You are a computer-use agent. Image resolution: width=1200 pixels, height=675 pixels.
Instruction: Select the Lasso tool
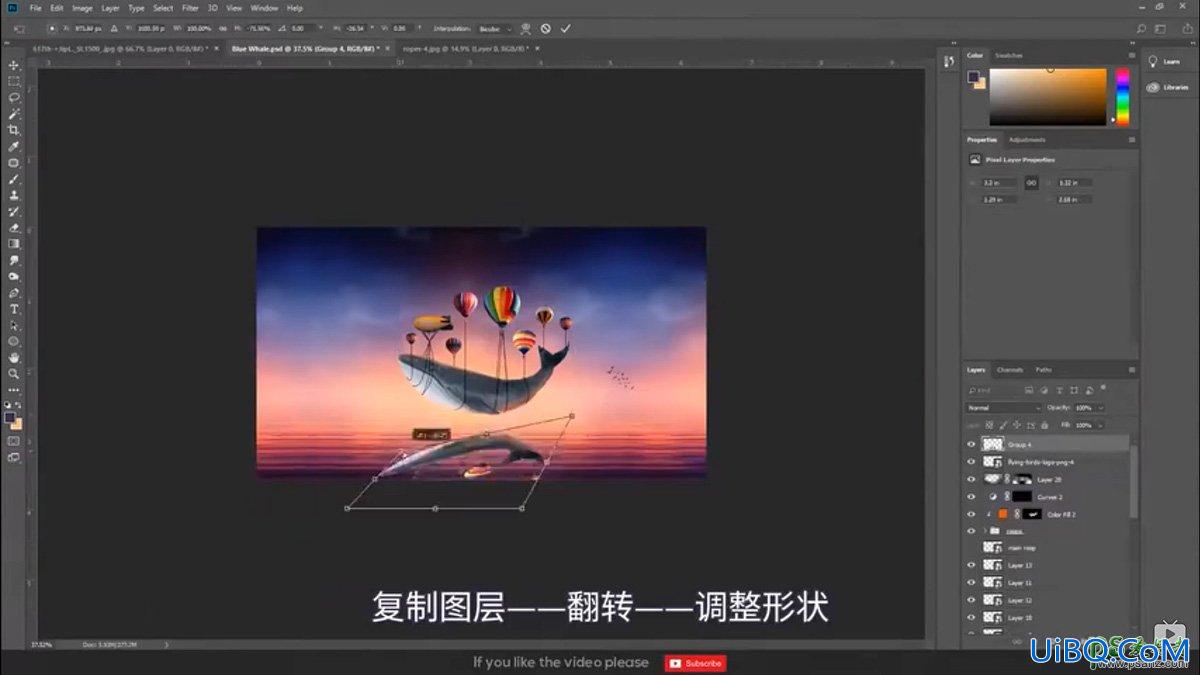[x=14, y=98]
